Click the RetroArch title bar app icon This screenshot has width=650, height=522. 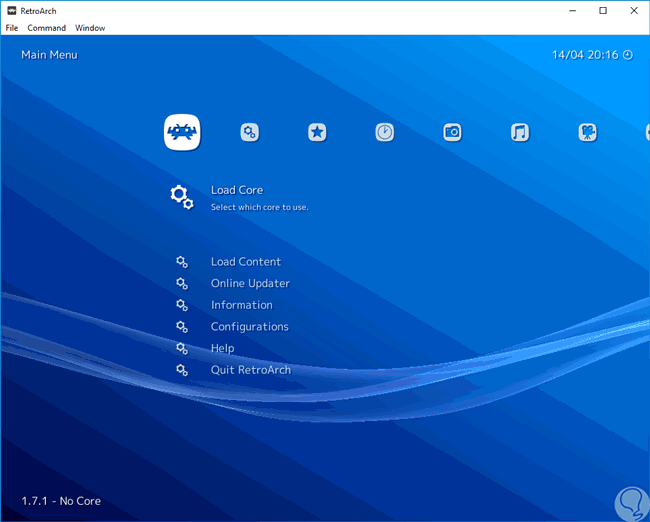(x=10, y=10)
